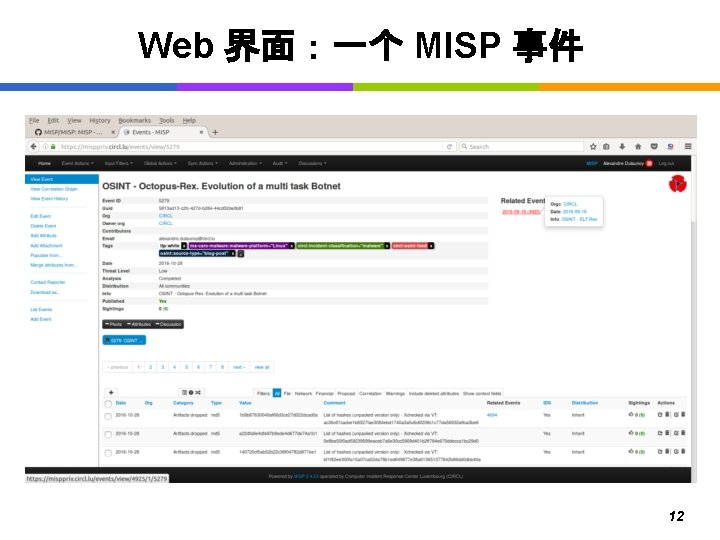Check the first md5 attribute row checkbox

pos(108,416)
